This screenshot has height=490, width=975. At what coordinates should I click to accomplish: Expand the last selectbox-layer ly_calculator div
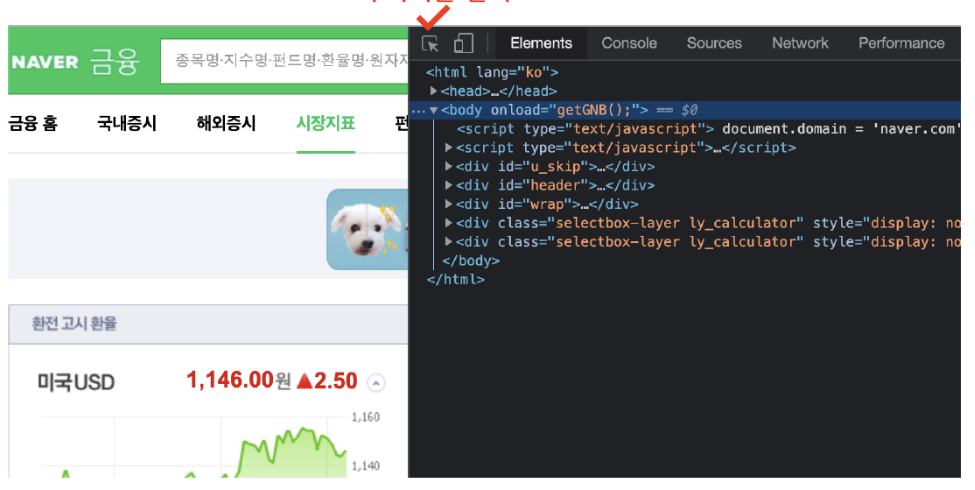click(448, 241)
